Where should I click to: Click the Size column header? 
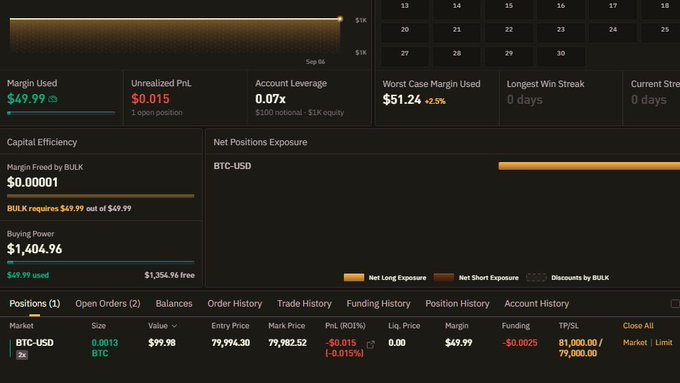[98, 326]
